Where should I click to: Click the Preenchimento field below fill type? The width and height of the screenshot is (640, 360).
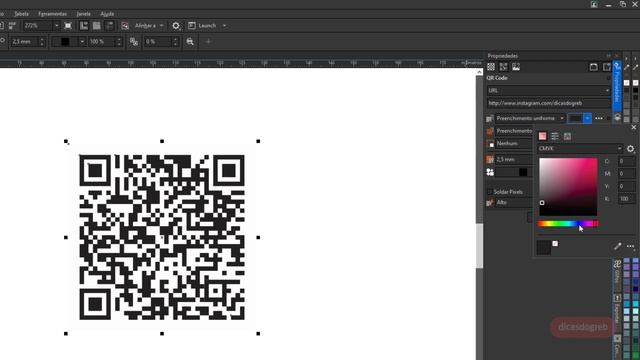point(514,131)
